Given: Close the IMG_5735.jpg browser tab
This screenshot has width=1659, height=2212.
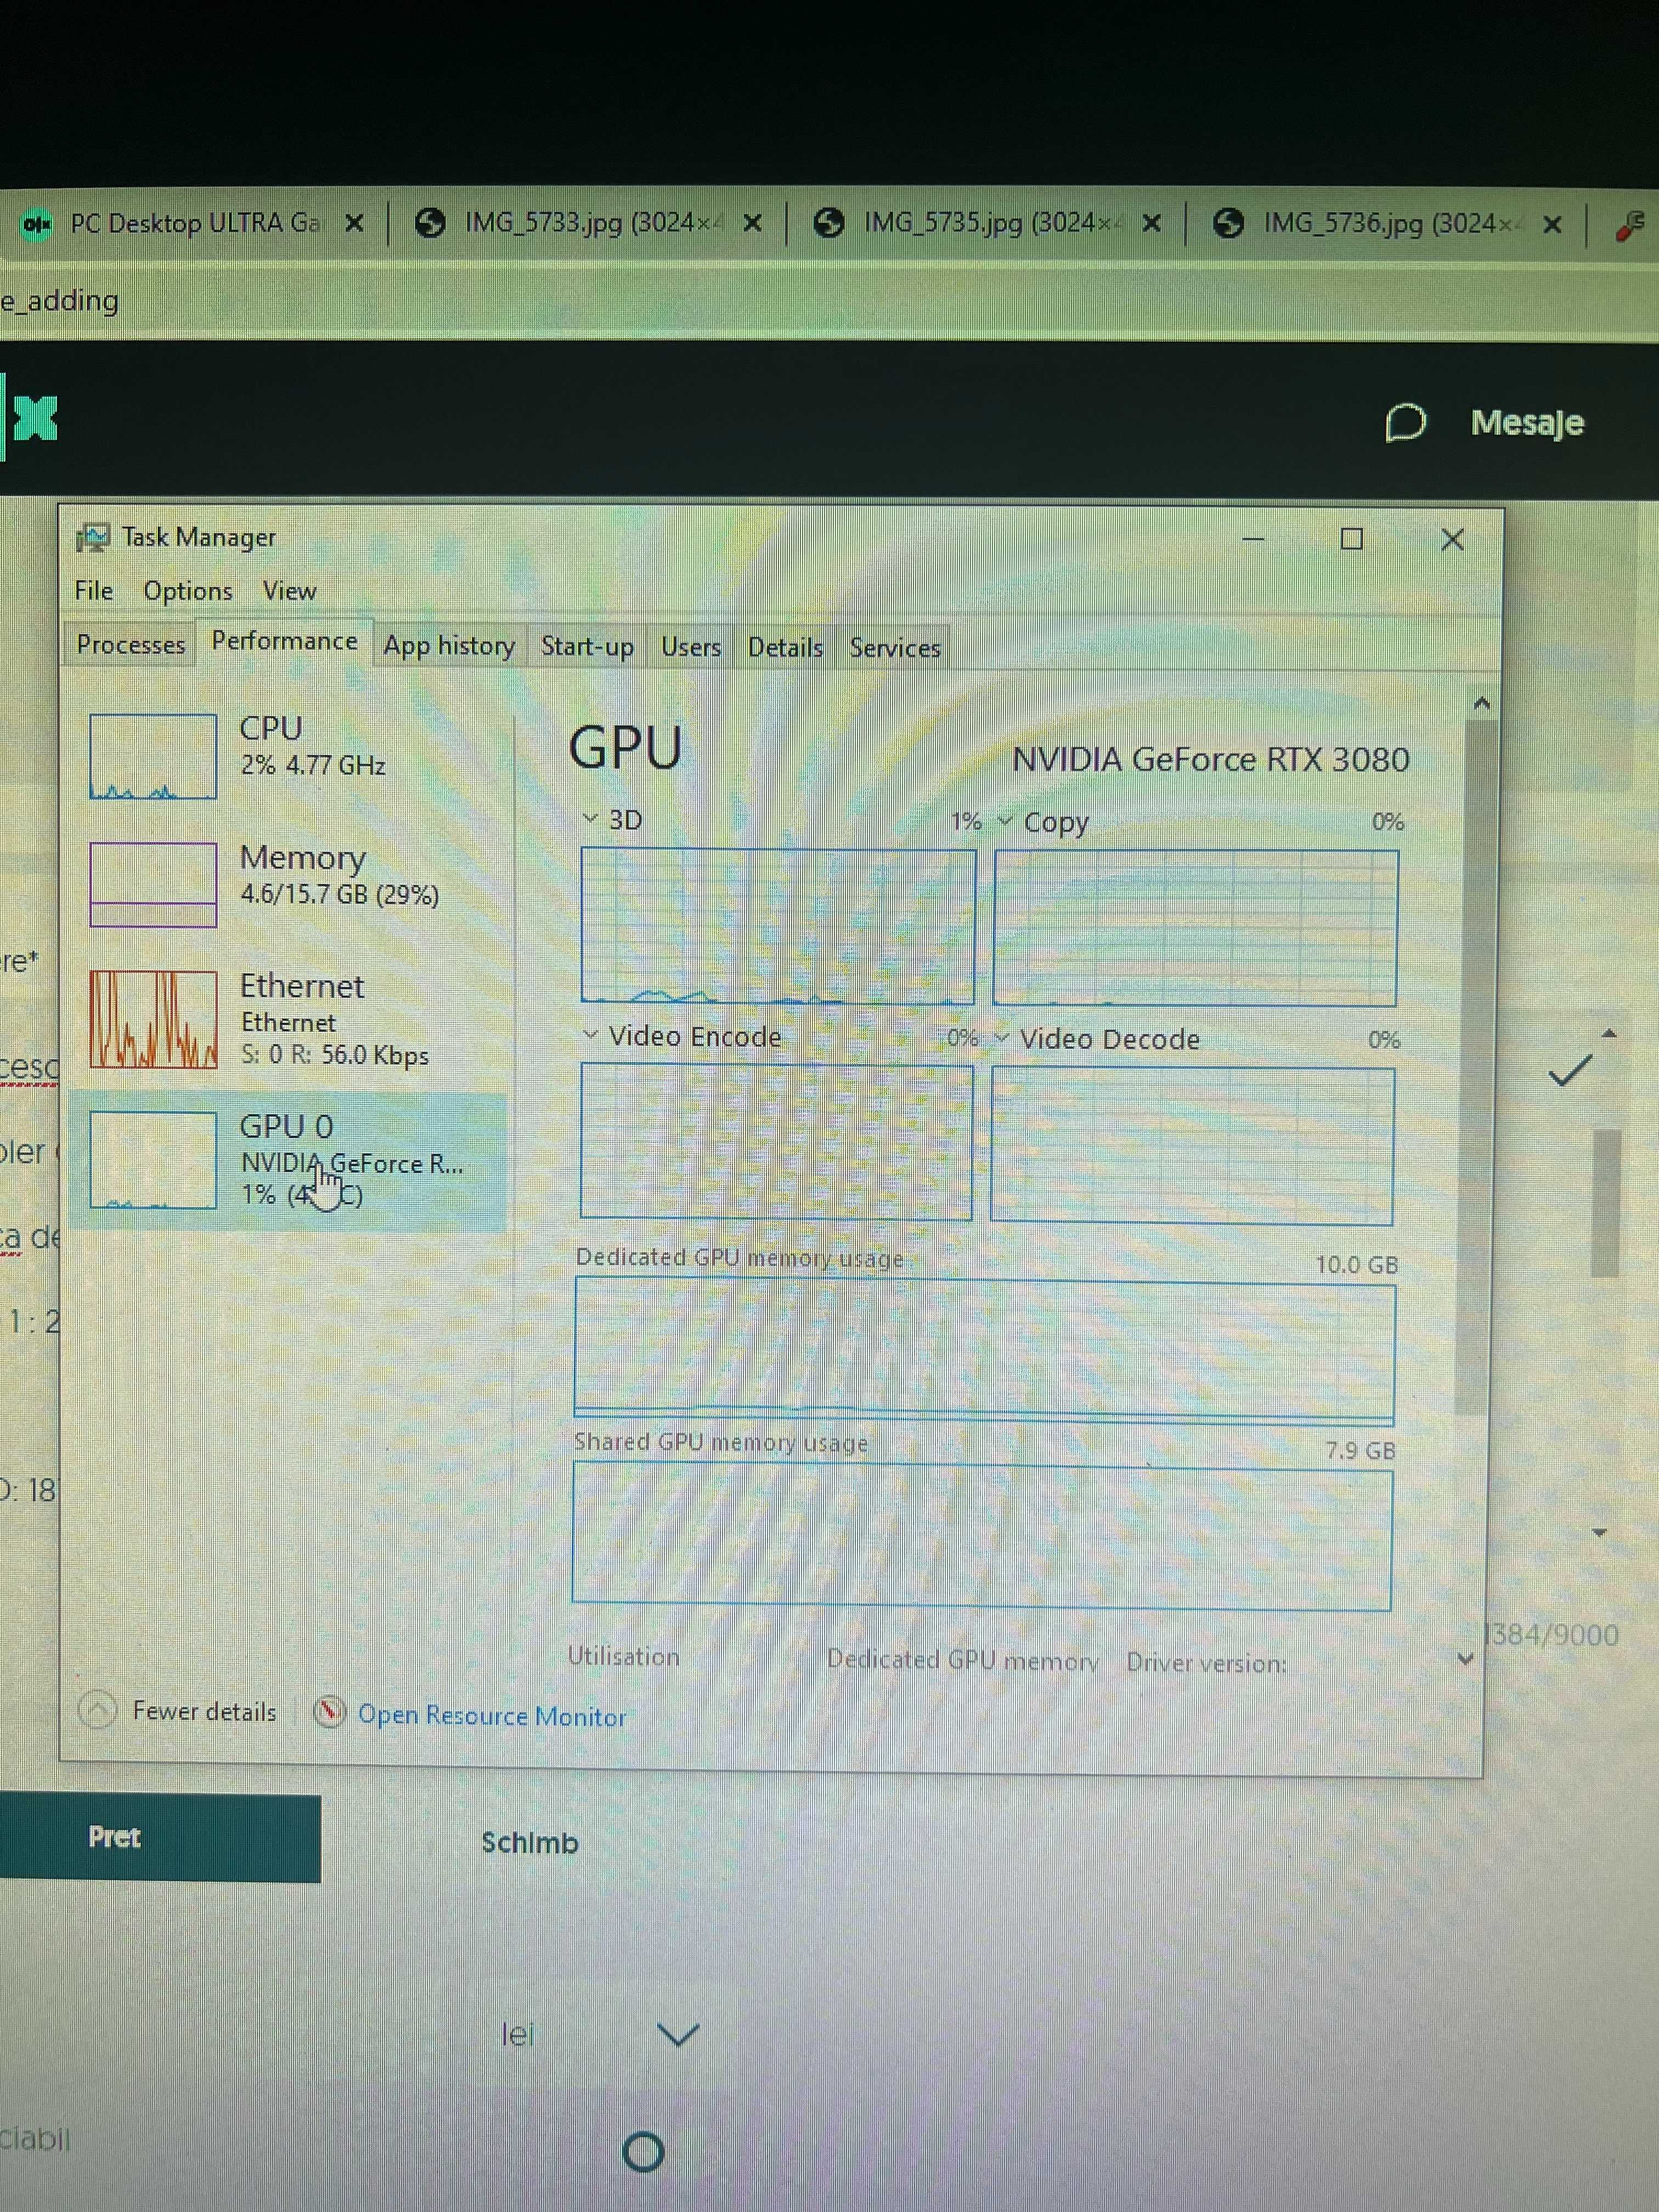Looking at the screenshot, I should [x=1152, y=223].
